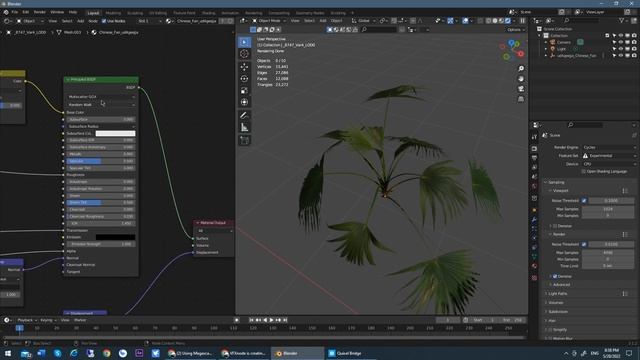Viewport: 640px width, 360px height.
Task: Open the Render menu
Action: pyautogui.click(x=40, y=12)
